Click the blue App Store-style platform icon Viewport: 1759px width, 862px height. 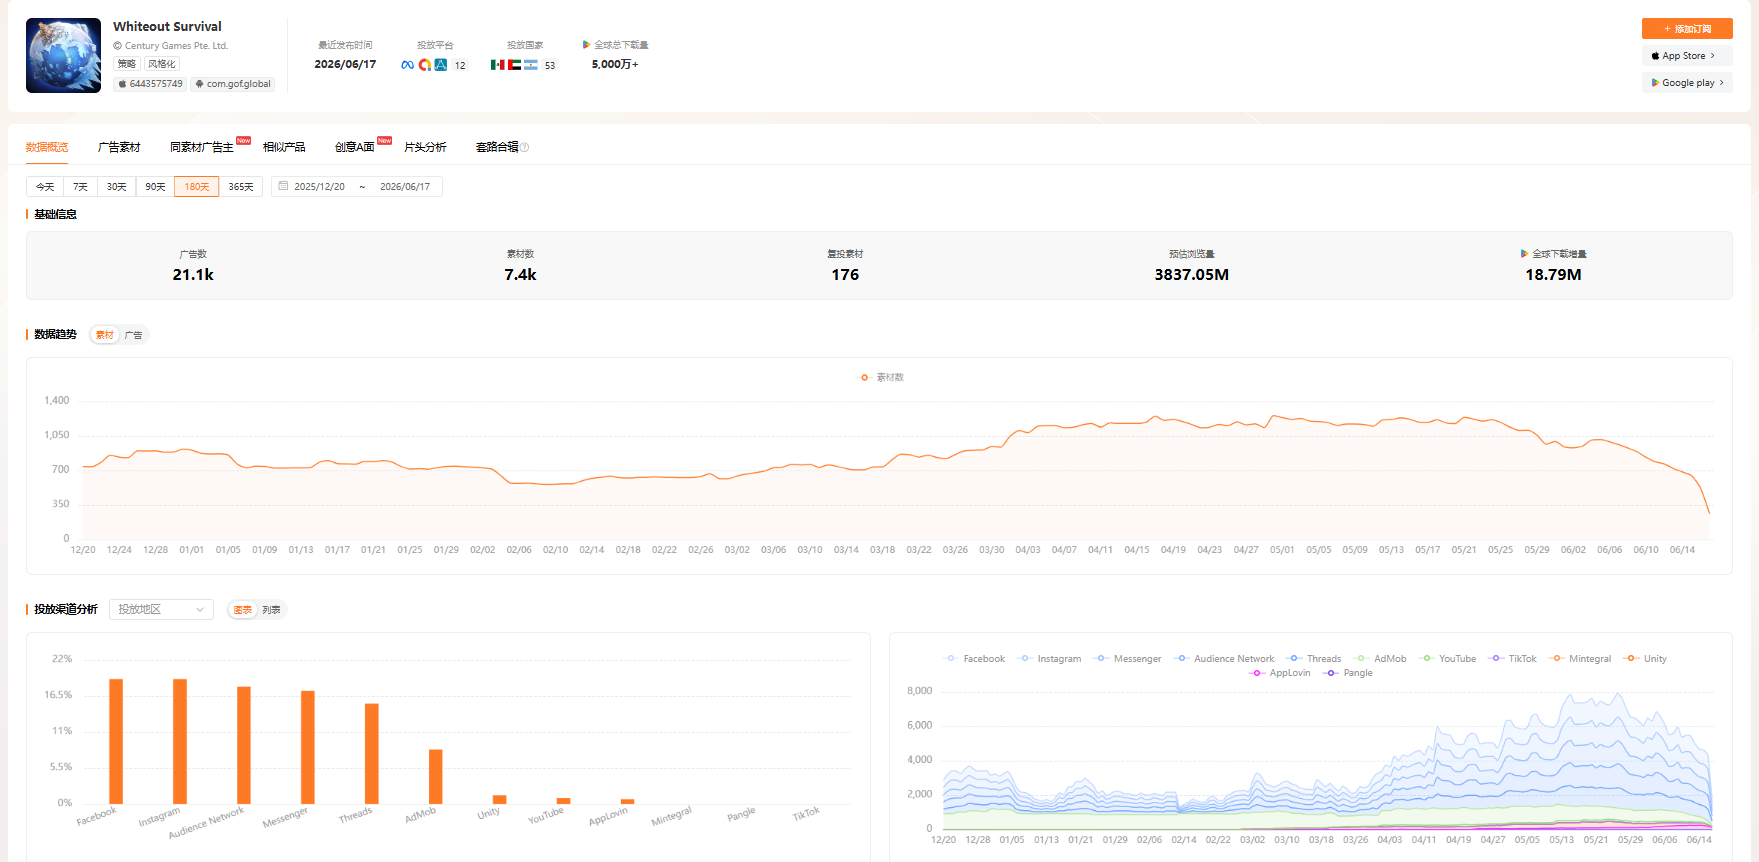coord(441,65)
